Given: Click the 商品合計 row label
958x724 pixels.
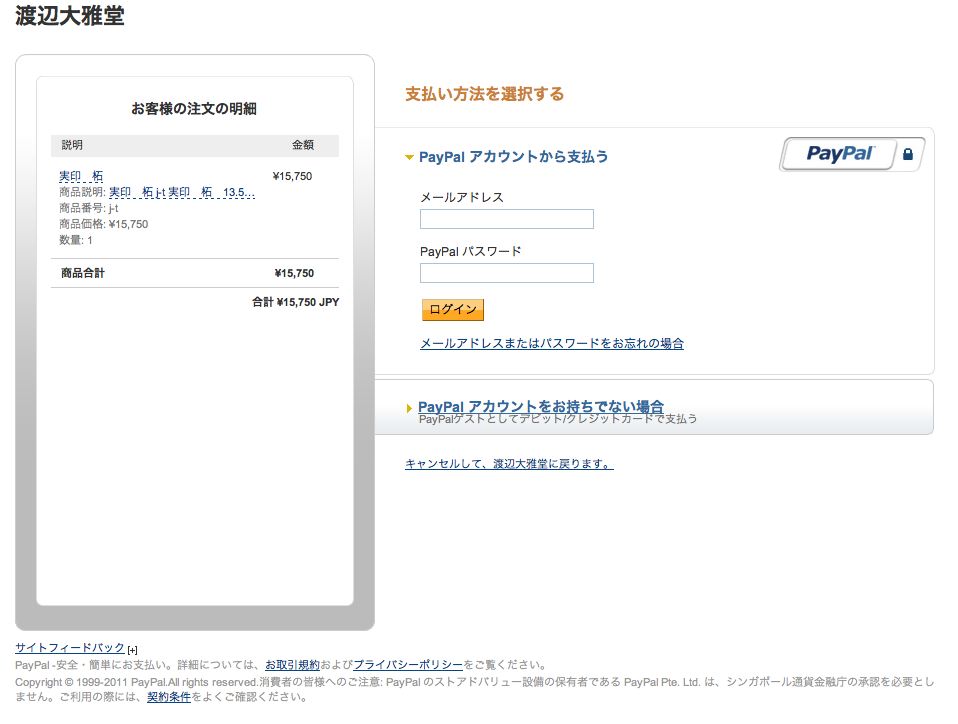Looking at the screenshot, I should click(82, 273).
